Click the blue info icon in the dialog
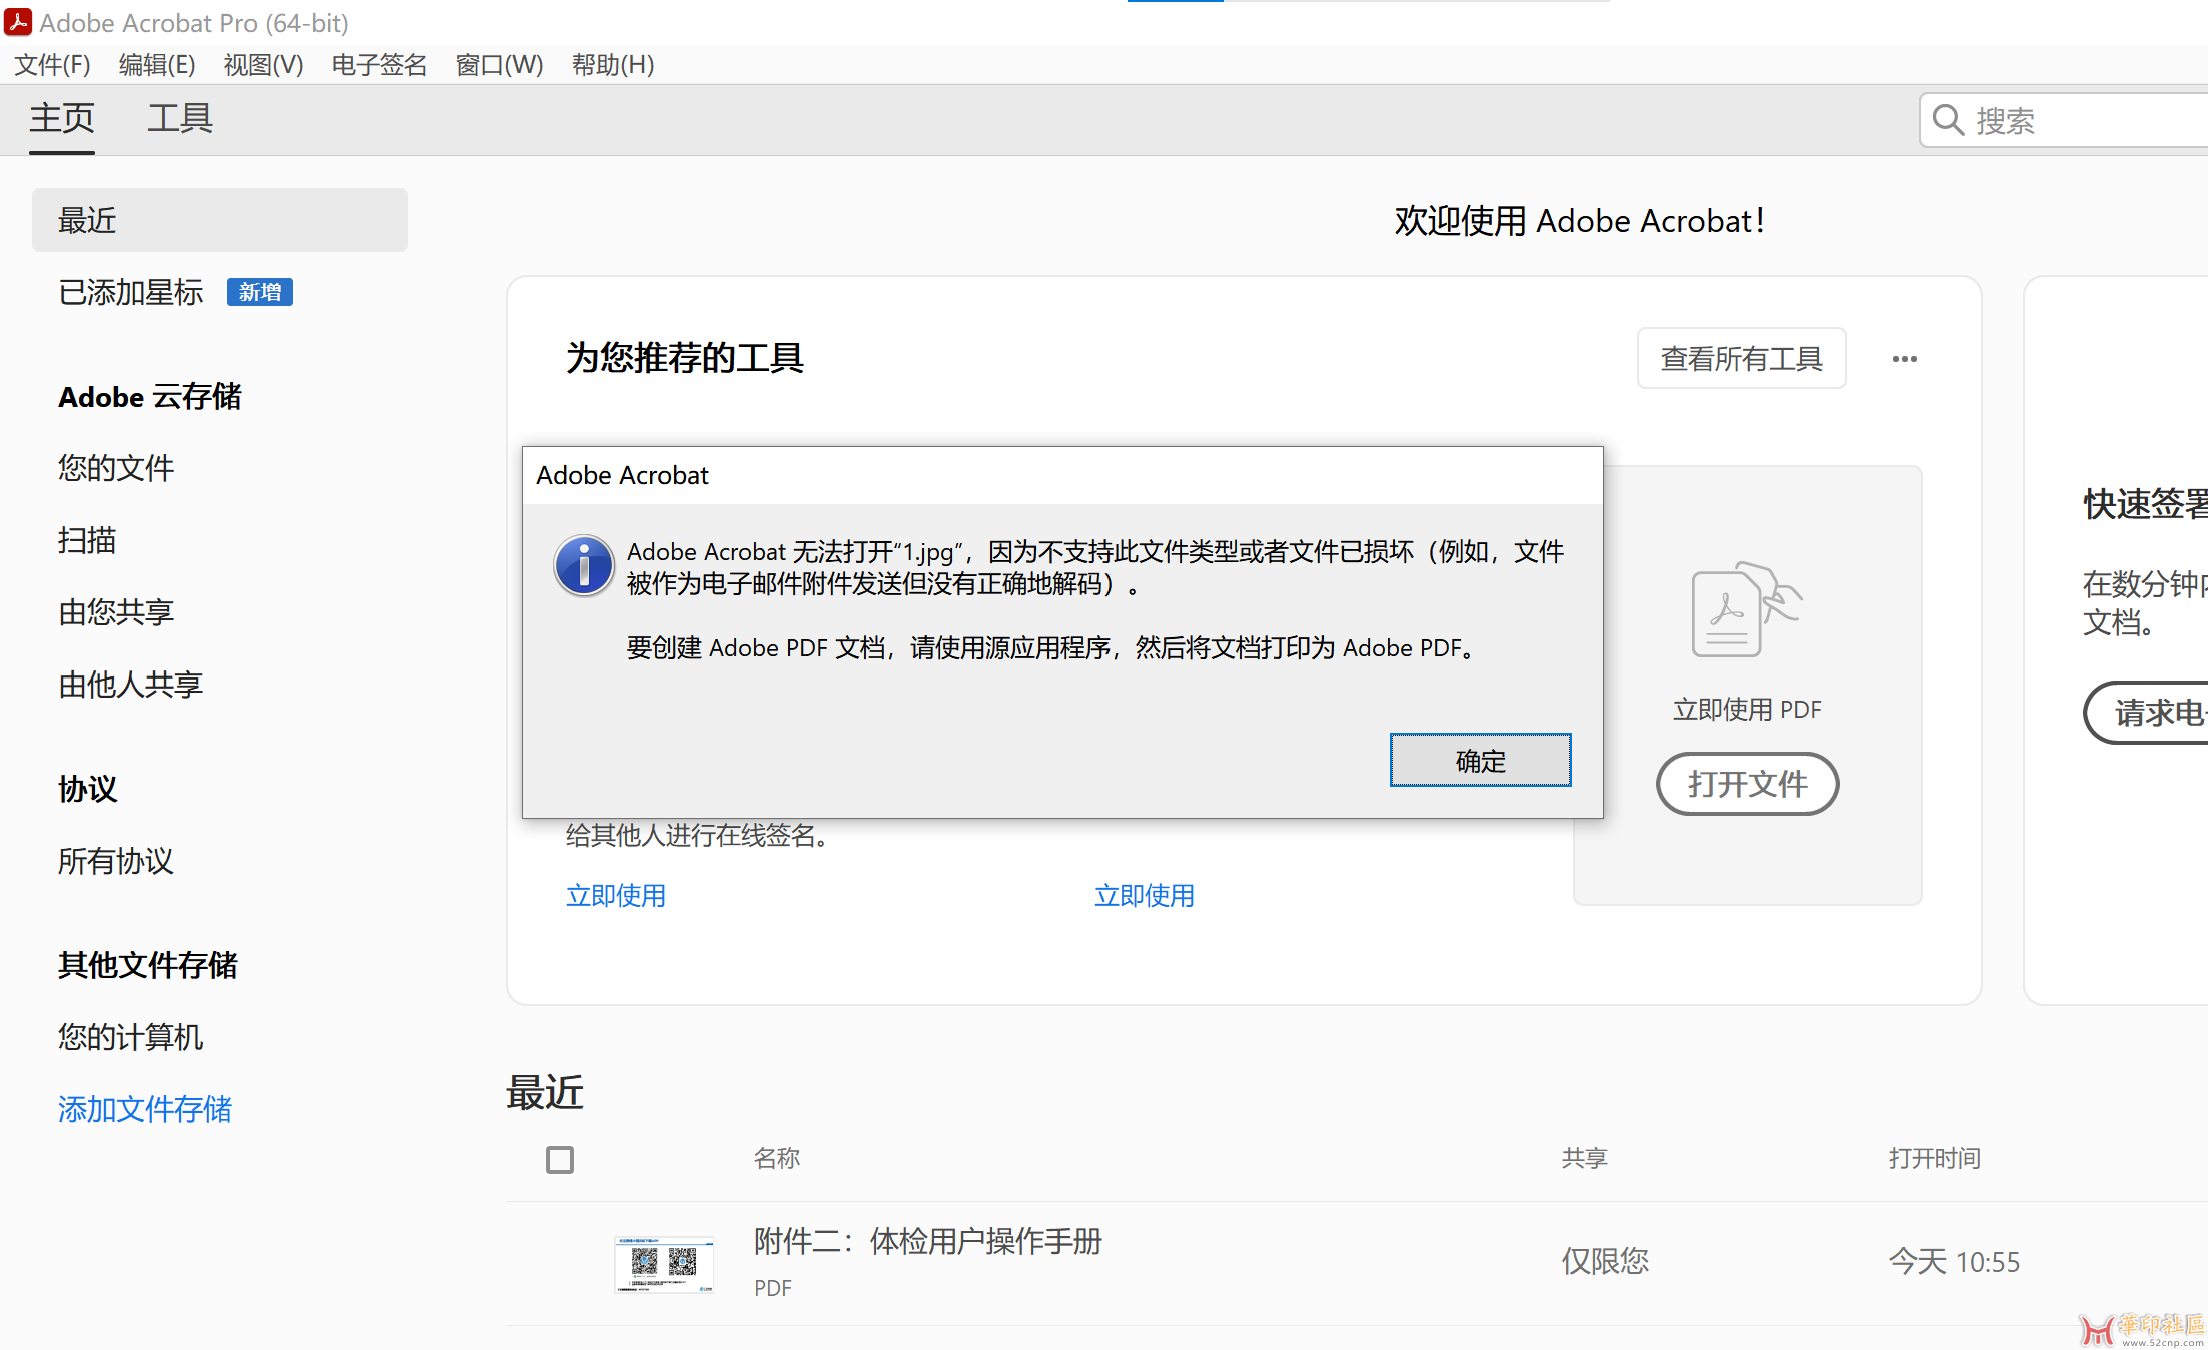2208x1350 pixels. [584, 565]
